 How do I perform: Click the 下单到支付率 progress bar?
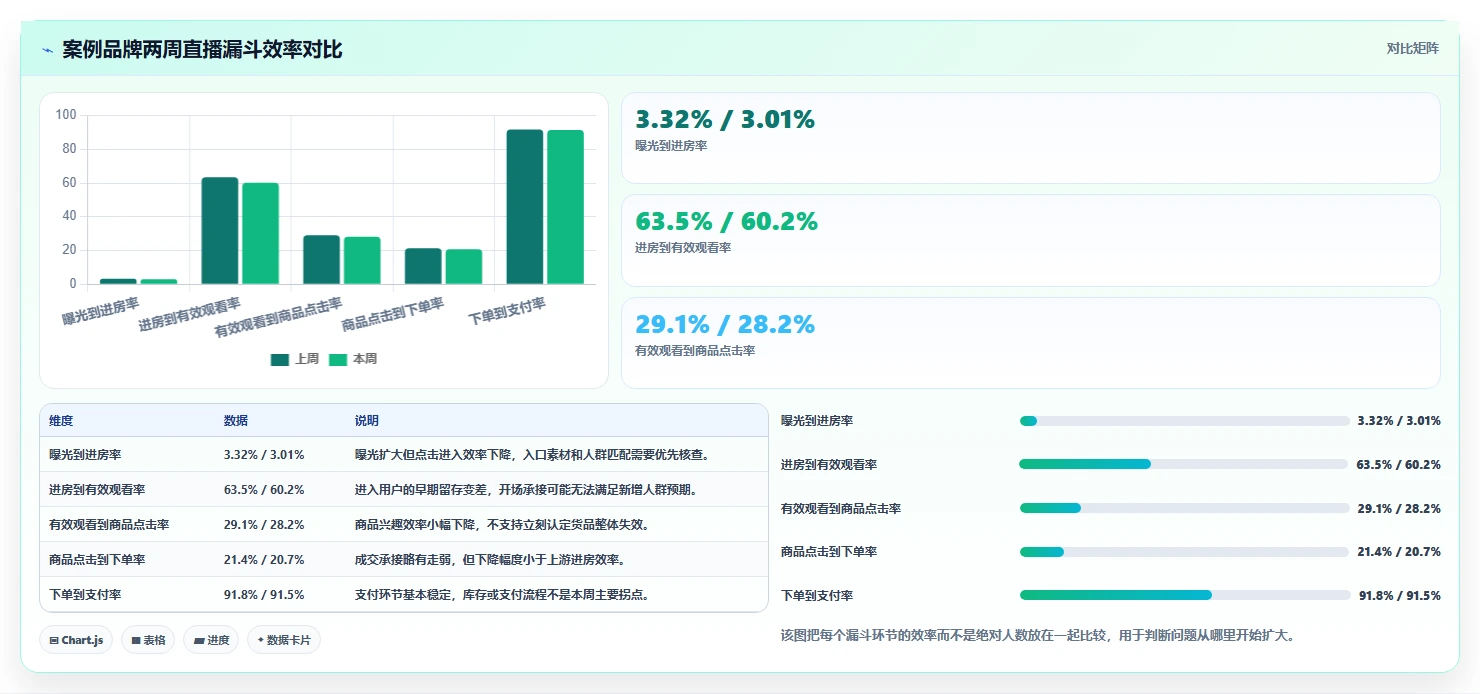pos(1184,595)
